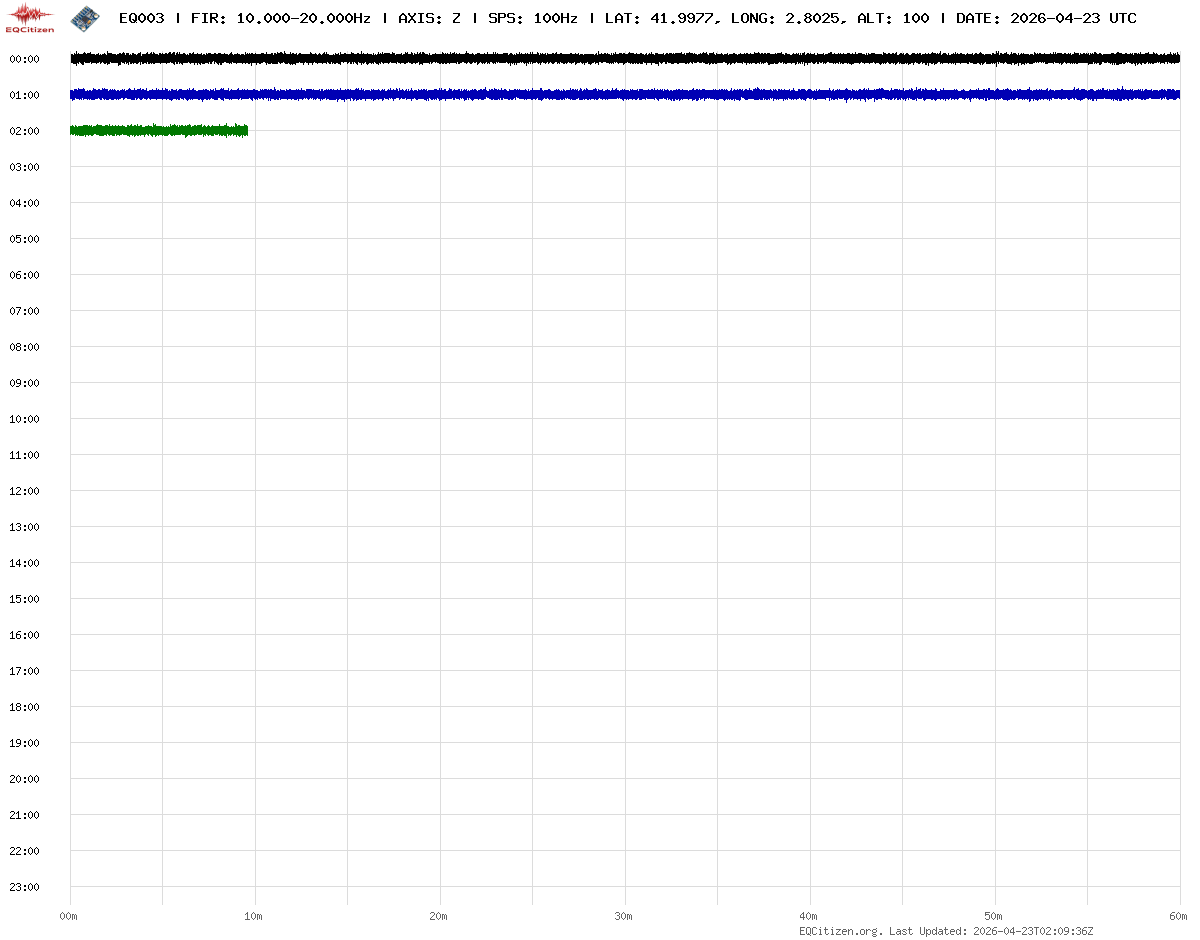Click the black 00:00 seismic trace

click(x=625, y=59)
